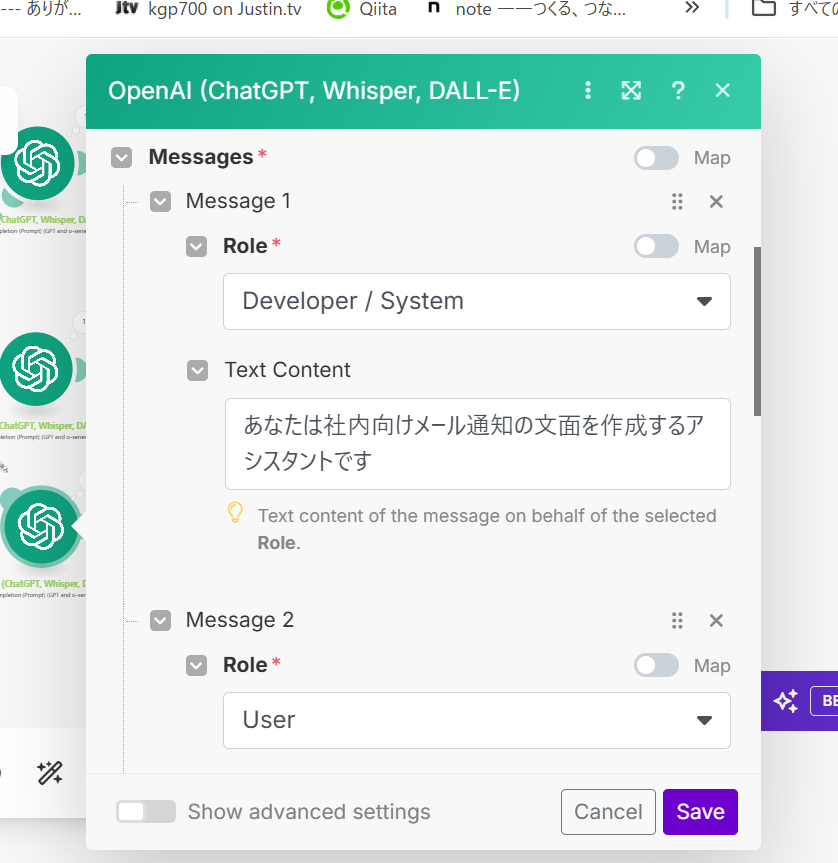Click the BETA badge button
Viewport: 838px width, 863px height.
coord(824,701)
